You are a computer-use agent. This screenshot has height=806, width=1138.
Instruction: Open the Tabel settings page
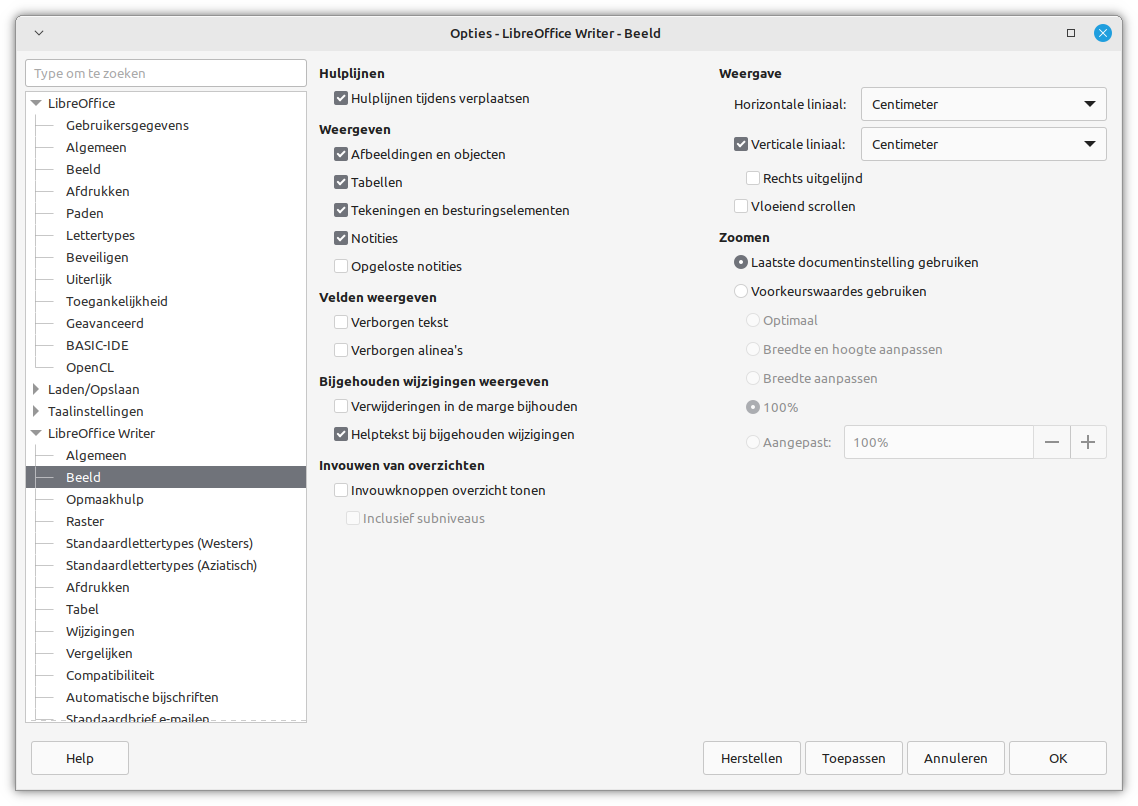tap(82, 609)
